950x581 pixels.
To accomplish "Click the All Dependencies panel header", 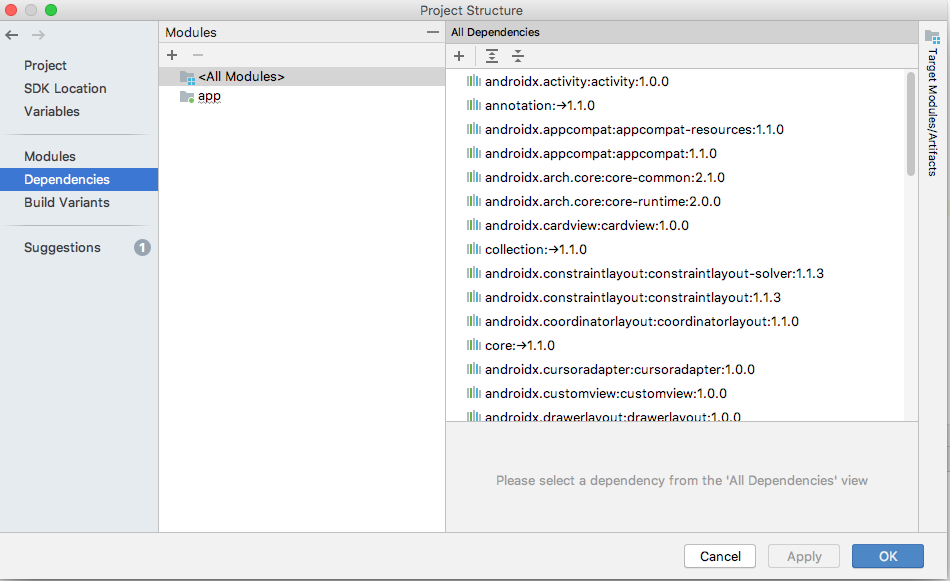I will [682, 32].
